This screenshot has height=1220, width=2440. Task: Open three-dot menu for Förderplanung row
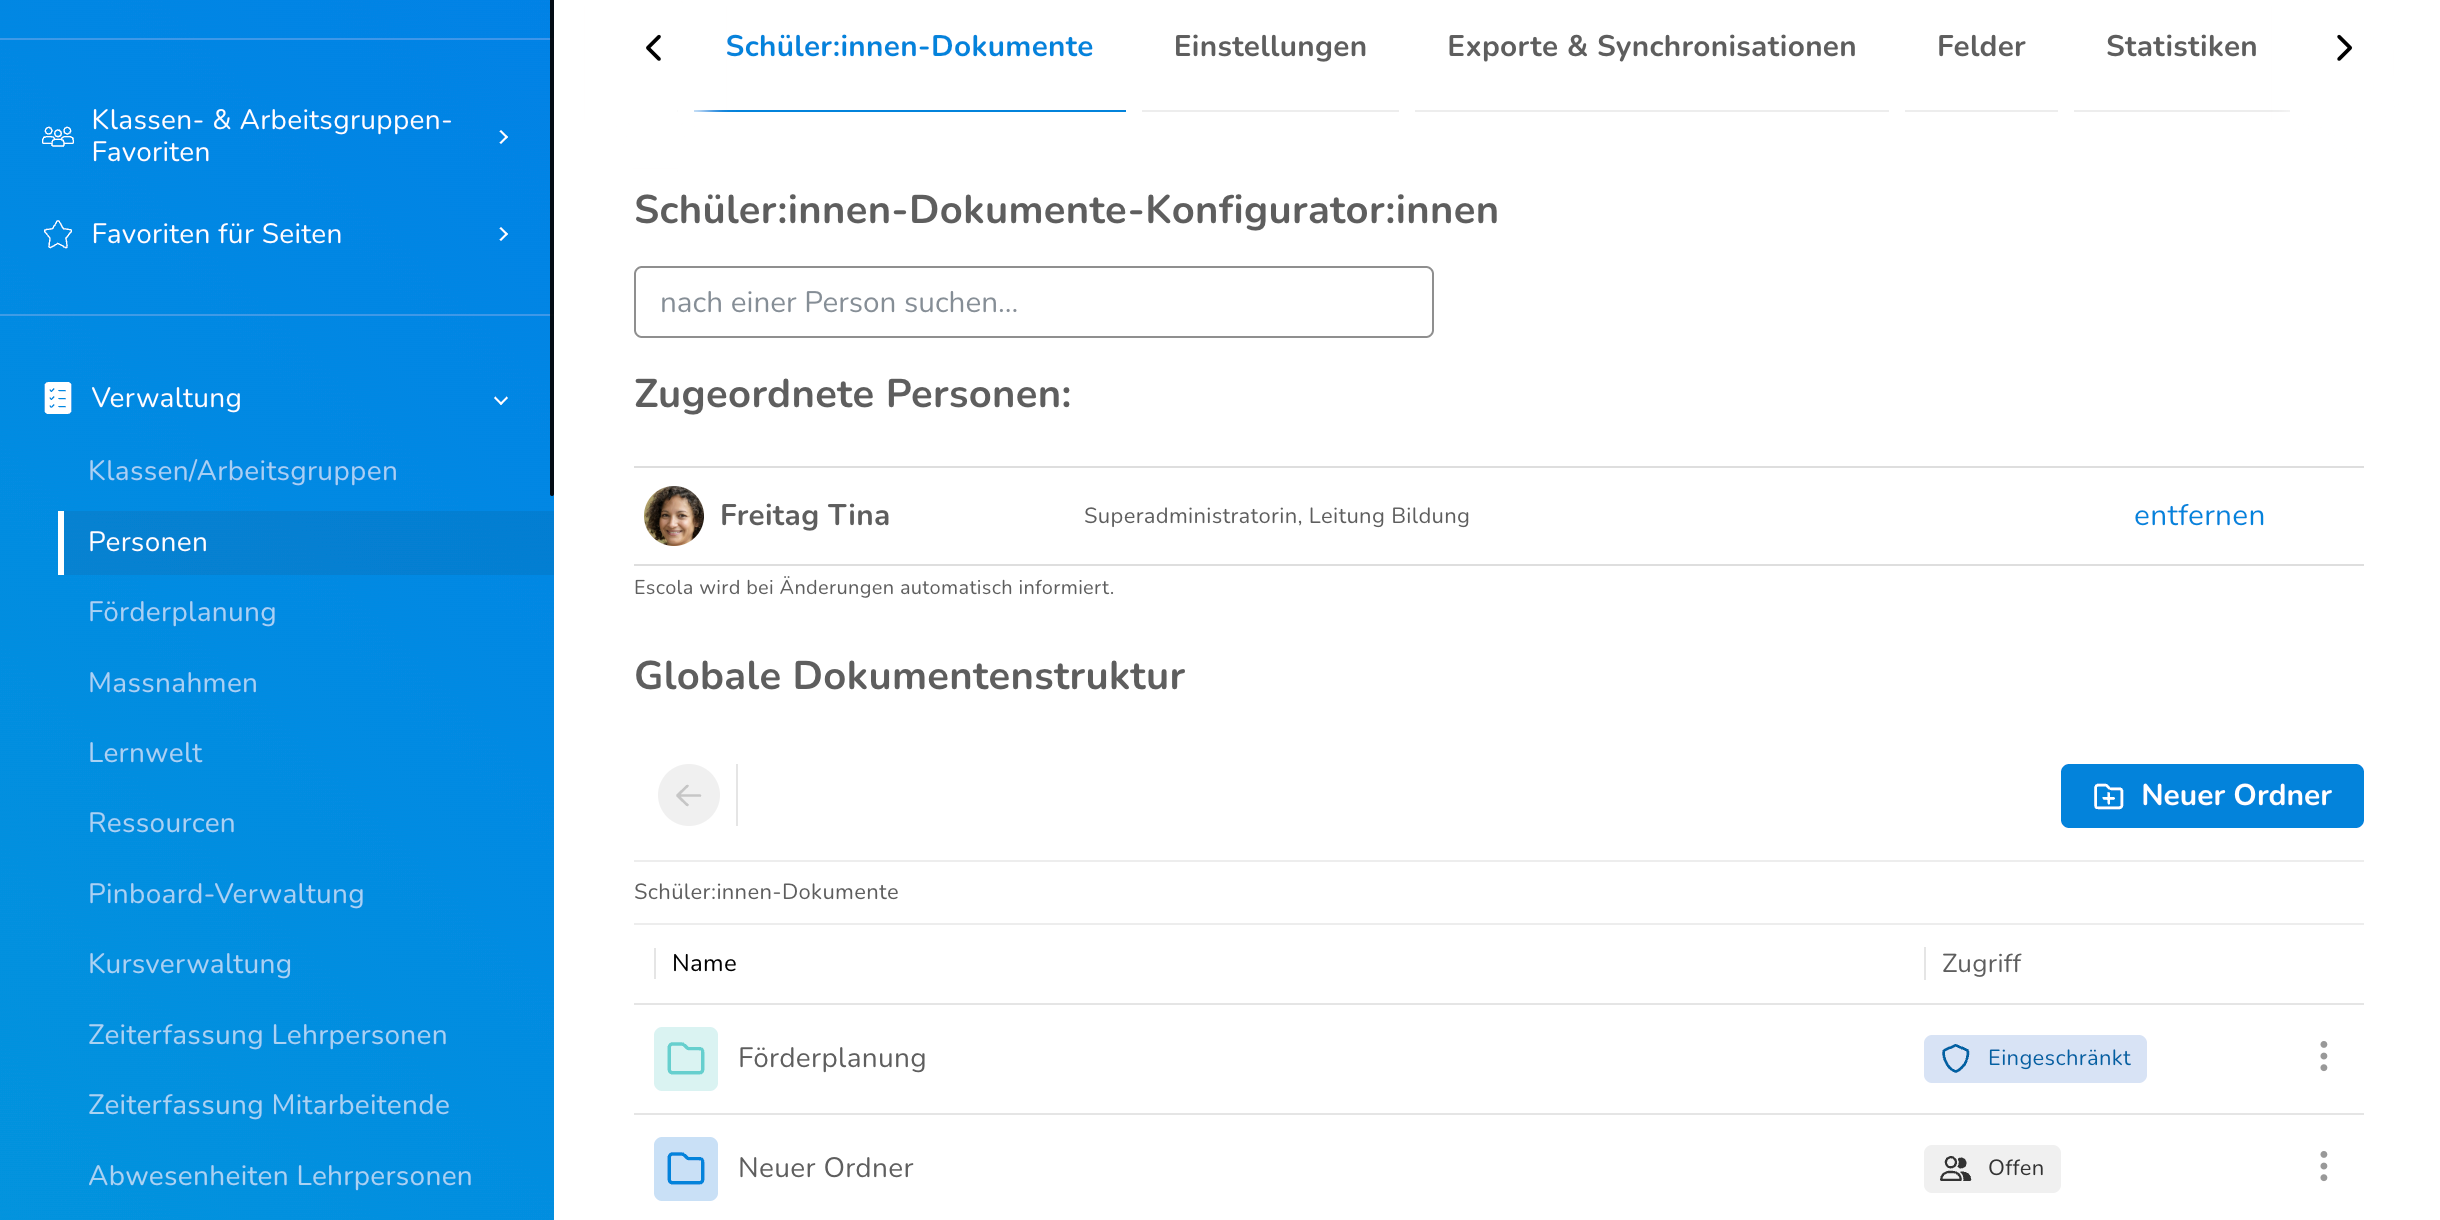pos(2323,1057)
